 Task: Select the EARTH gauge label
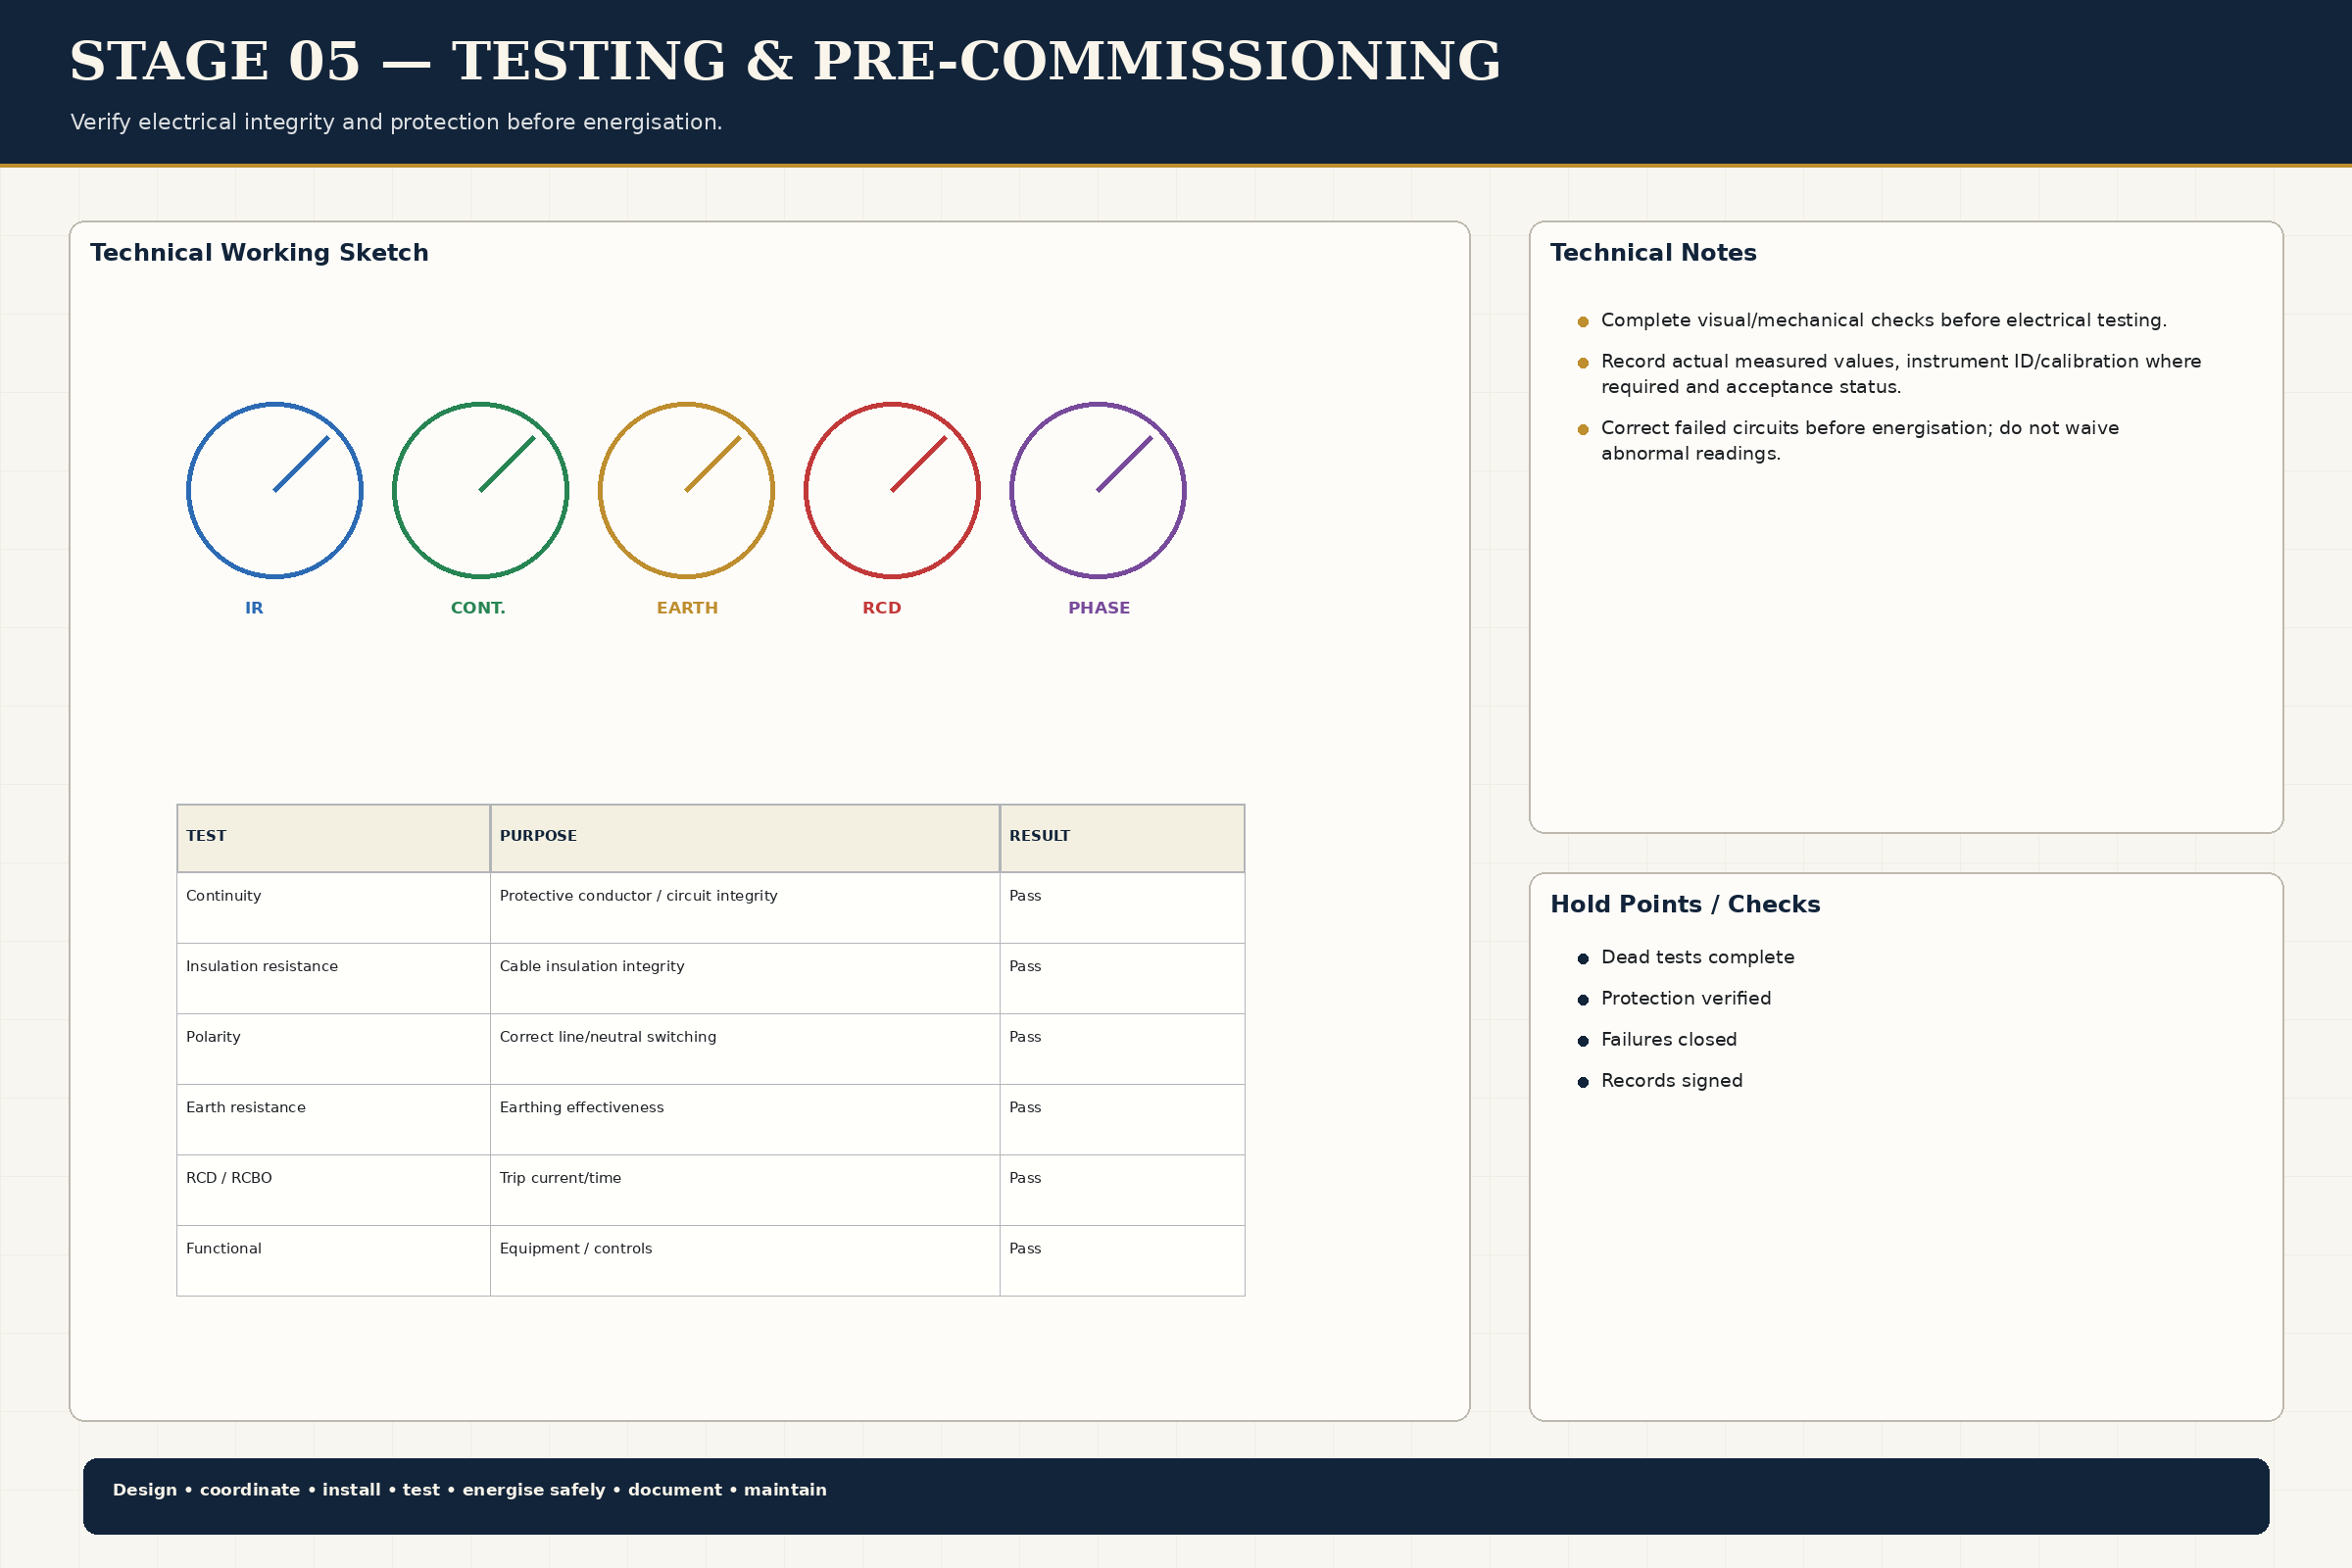tap(687, 608)
